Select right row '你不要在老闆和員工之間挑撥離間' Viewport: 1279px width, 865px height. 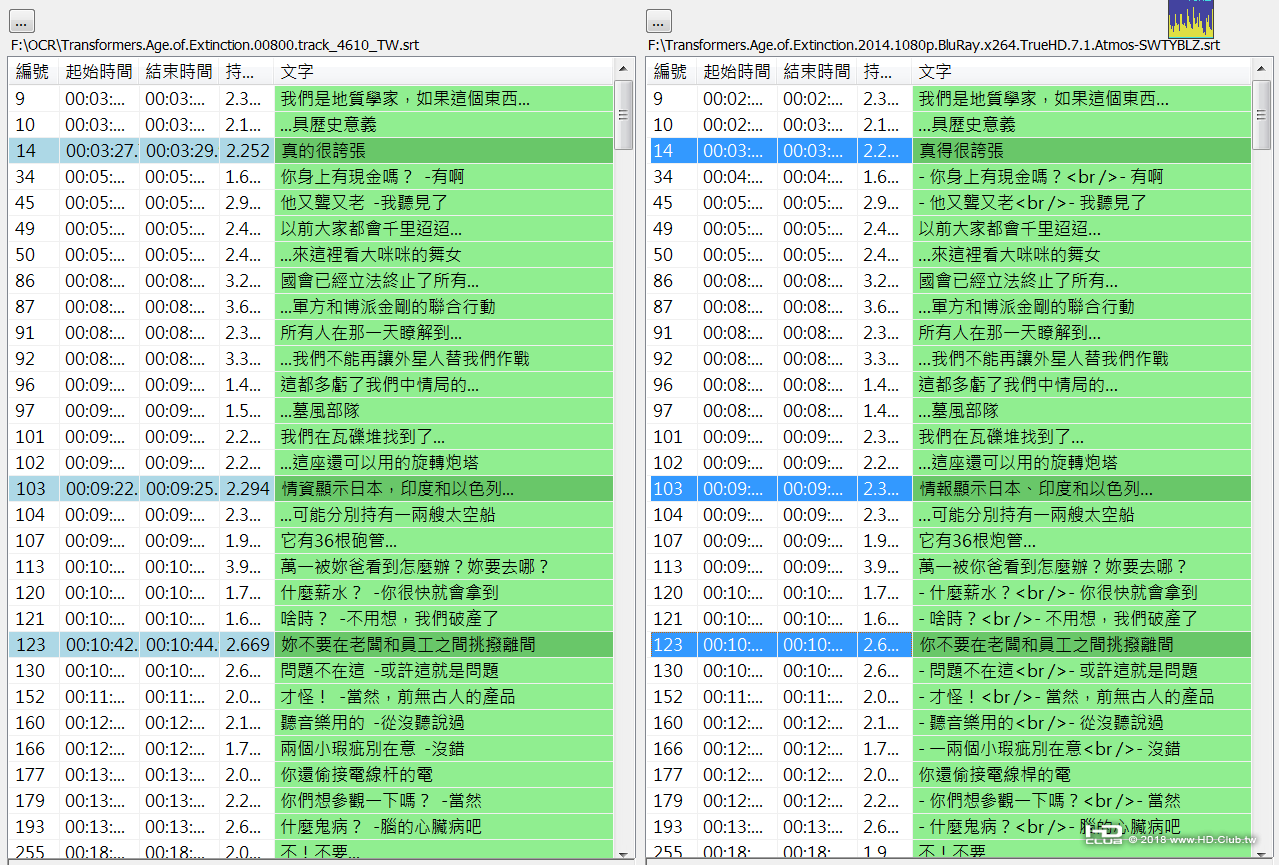949,644
